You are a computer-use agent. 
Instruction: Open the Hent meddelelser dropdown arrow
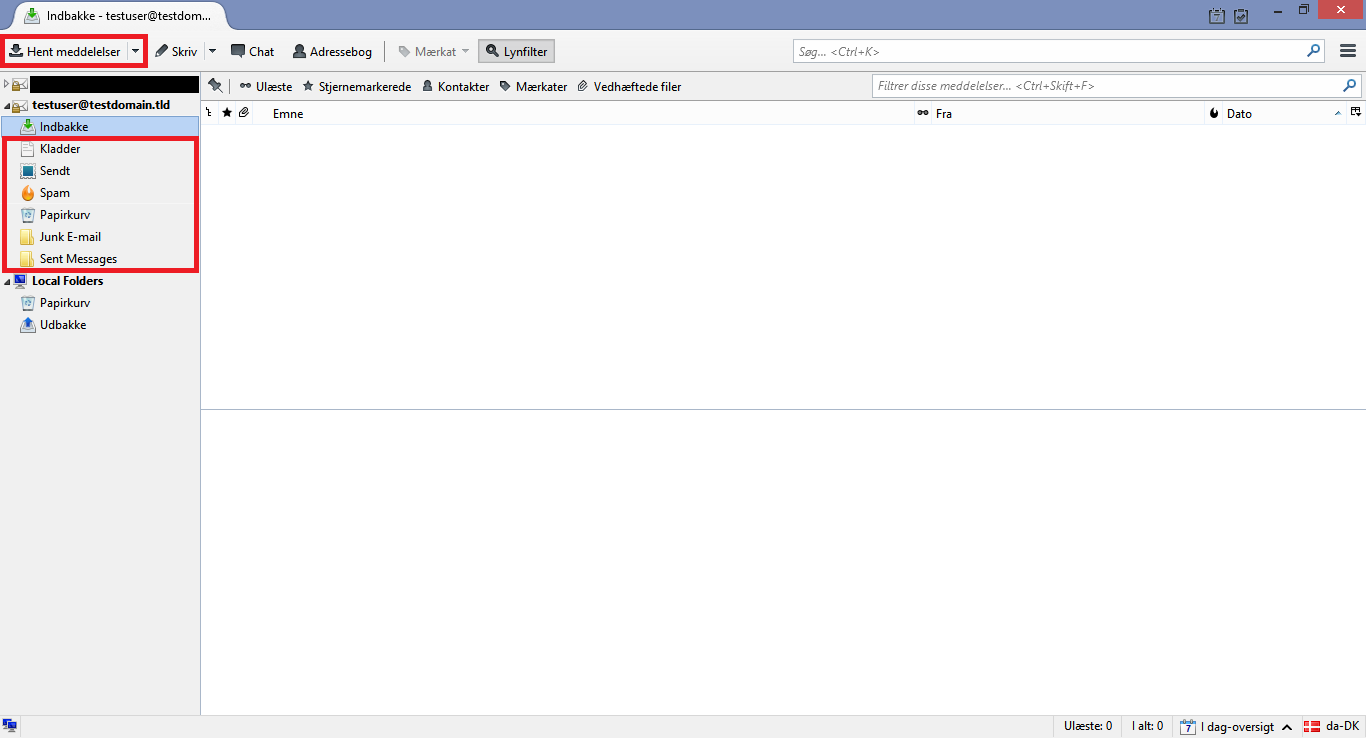tap(135, 51)
